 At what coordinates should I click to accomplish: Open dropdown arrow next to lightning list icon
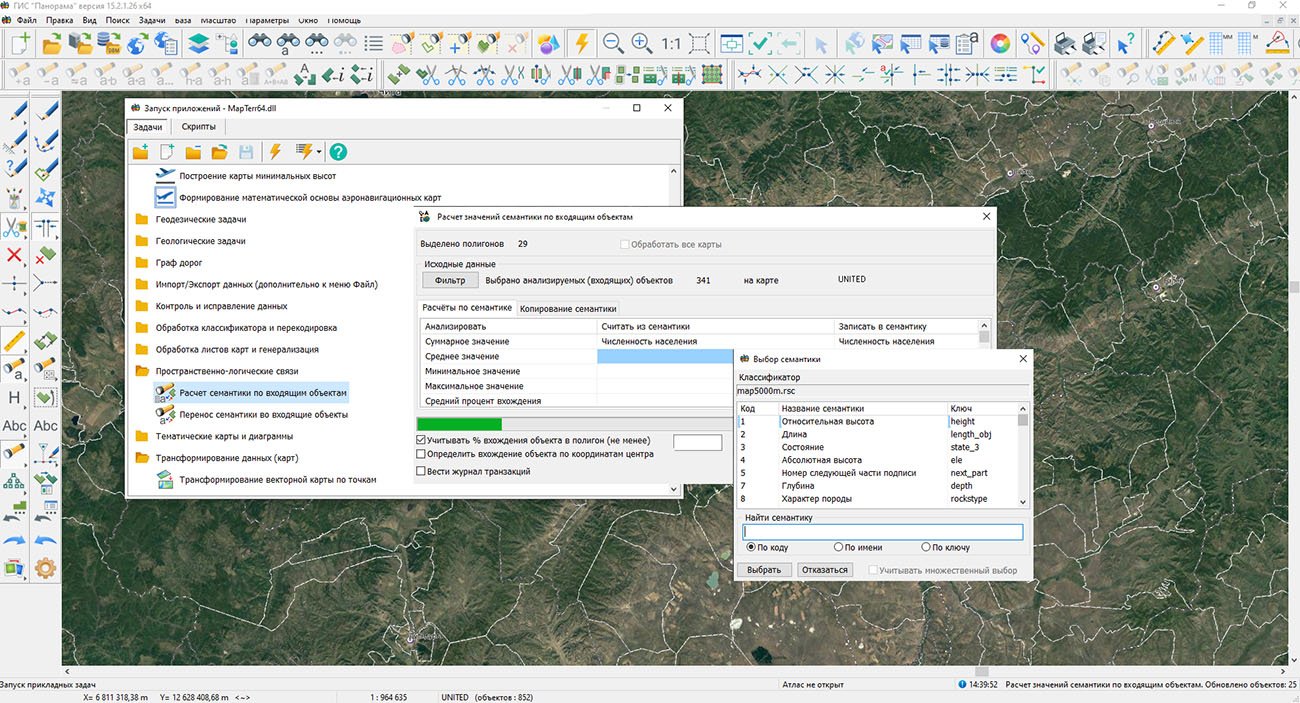tap(319, 152)
